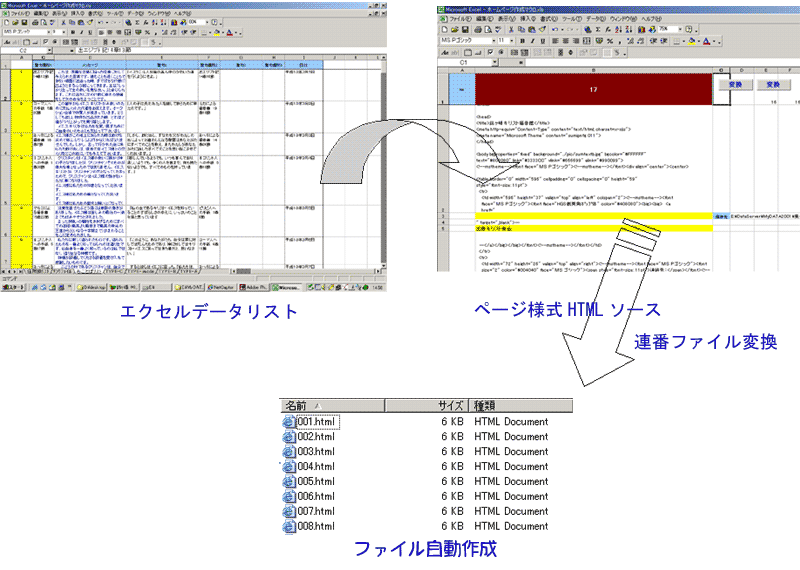This screenshot has width=800, height=570.
Task: Click Paste icon in right Excel window
Action: click(532, 29)
